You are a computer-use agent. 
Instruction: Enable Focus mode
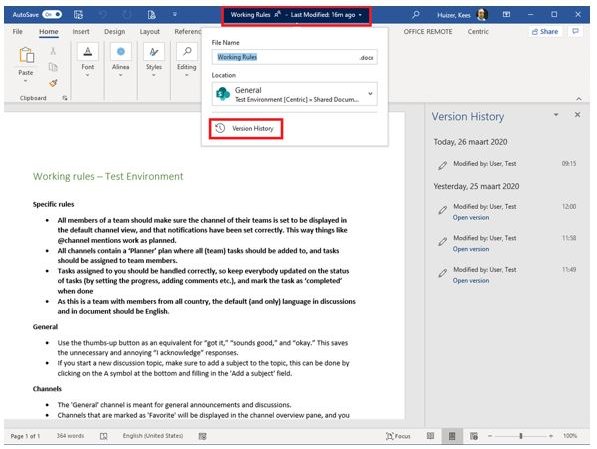(398, 436)
